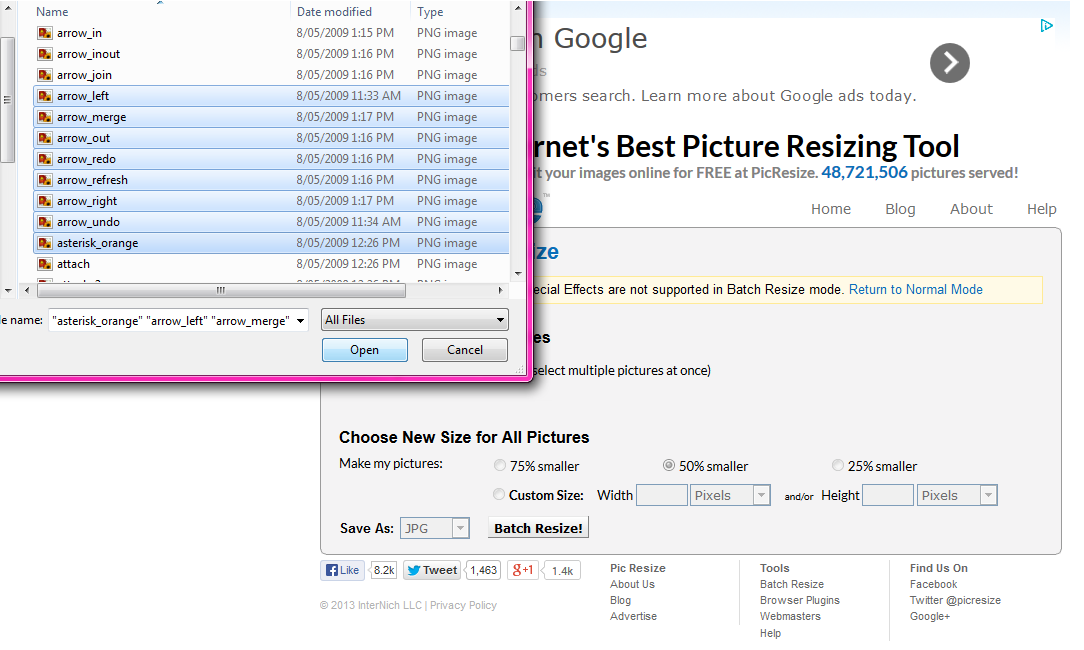Click the Google +1 button
This screenshot has width=1084, height=650.
[x=523, y=570]
